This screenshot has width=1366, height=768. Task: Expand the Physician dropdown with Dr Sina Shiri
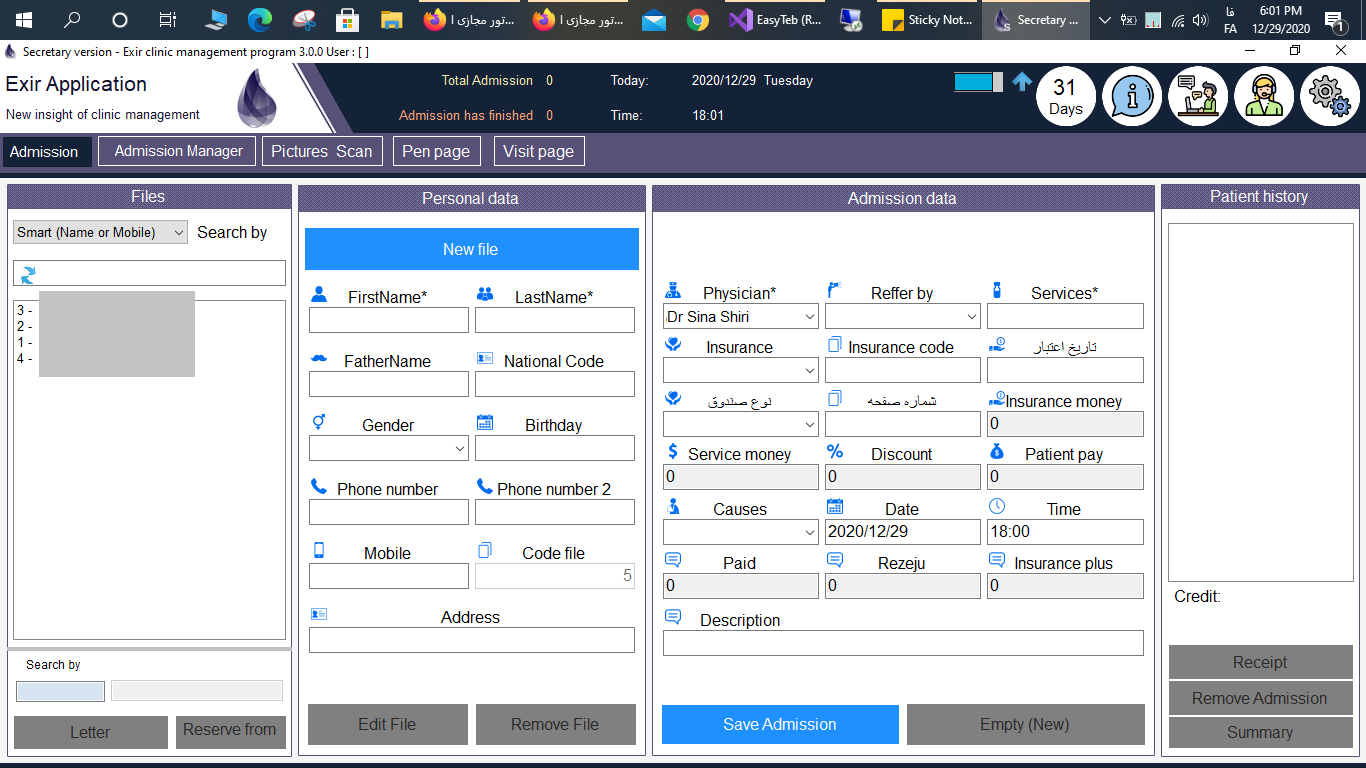click(741, 316)
